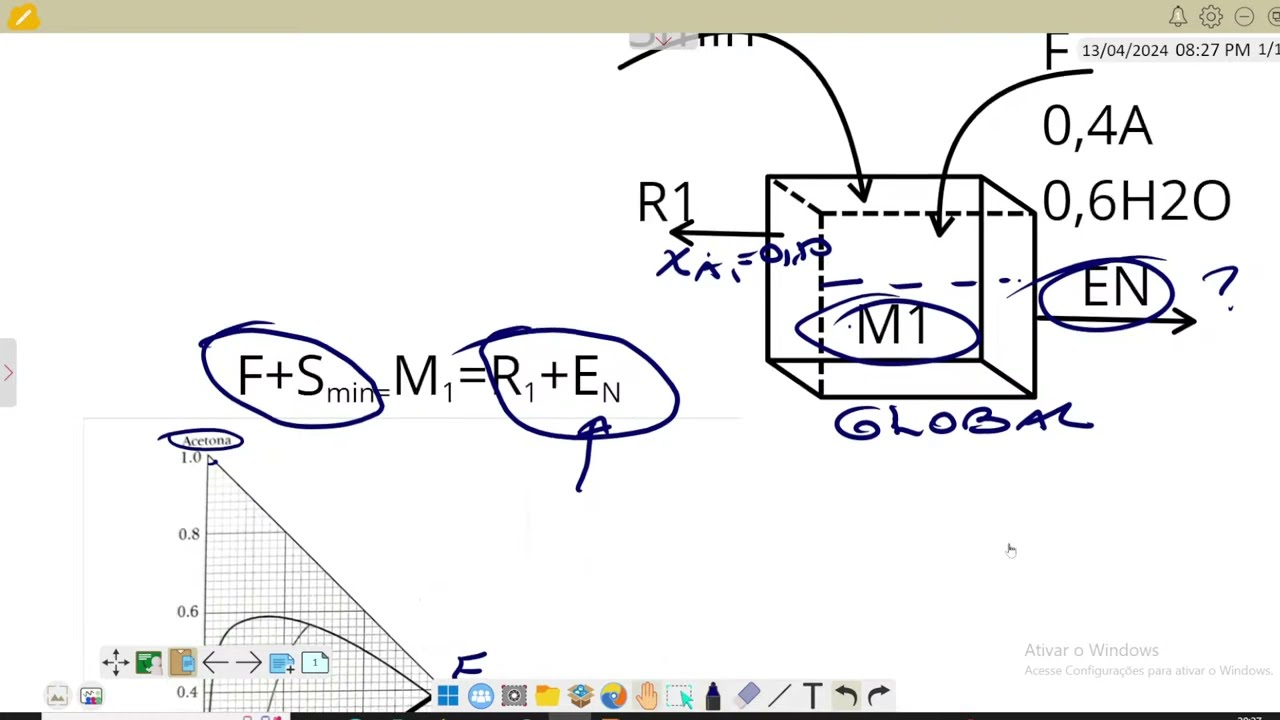Undo the last stroke
The height and width of the screenshot is (720, 1280).
(845, 696)
